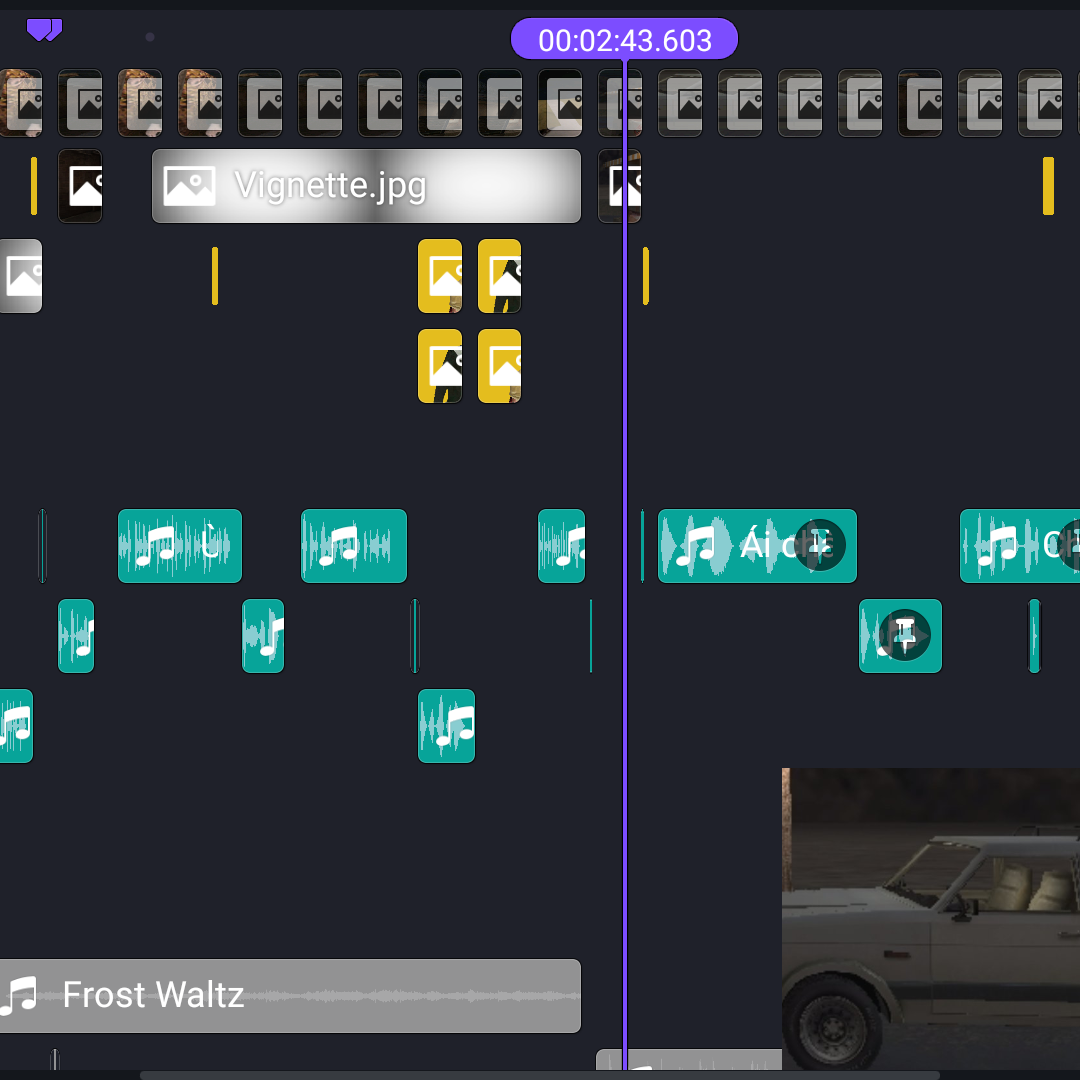Click the playhead timecode 00:02:43.603
This screenshot has height=1080, width=1080.
(624, 40)
